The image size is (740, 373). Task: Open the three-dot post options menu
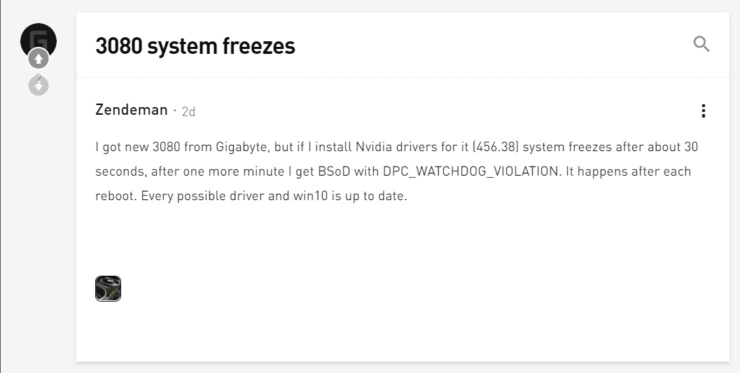pos(703,111)
